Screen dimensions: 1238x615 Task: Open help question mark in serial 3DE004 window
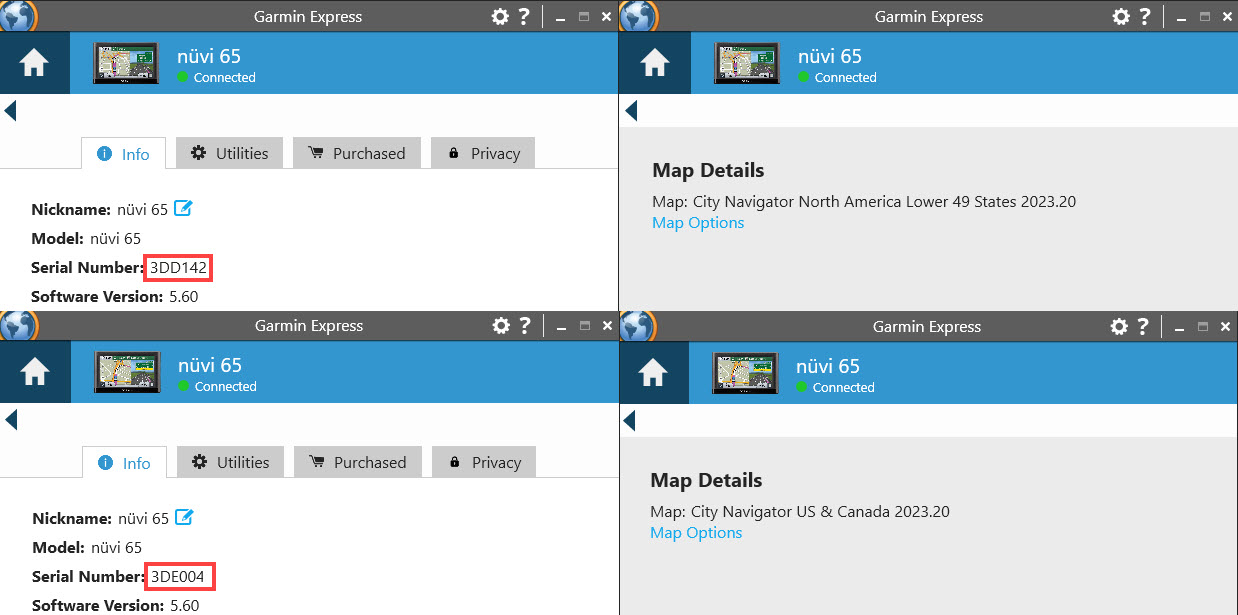coord(525,326)
